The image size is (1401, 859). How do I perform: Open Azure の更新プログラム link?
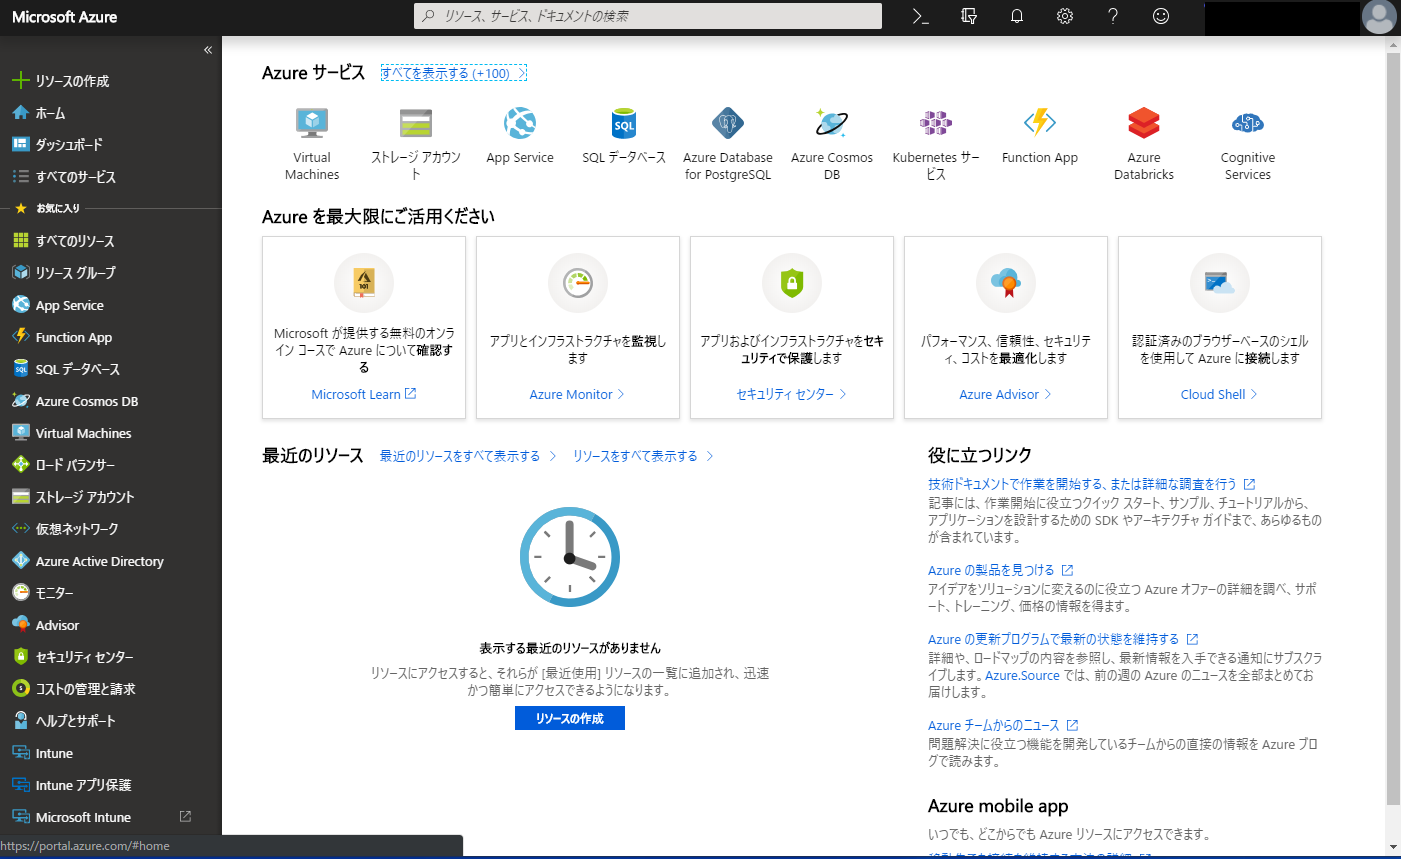(x=1063, y=639)
